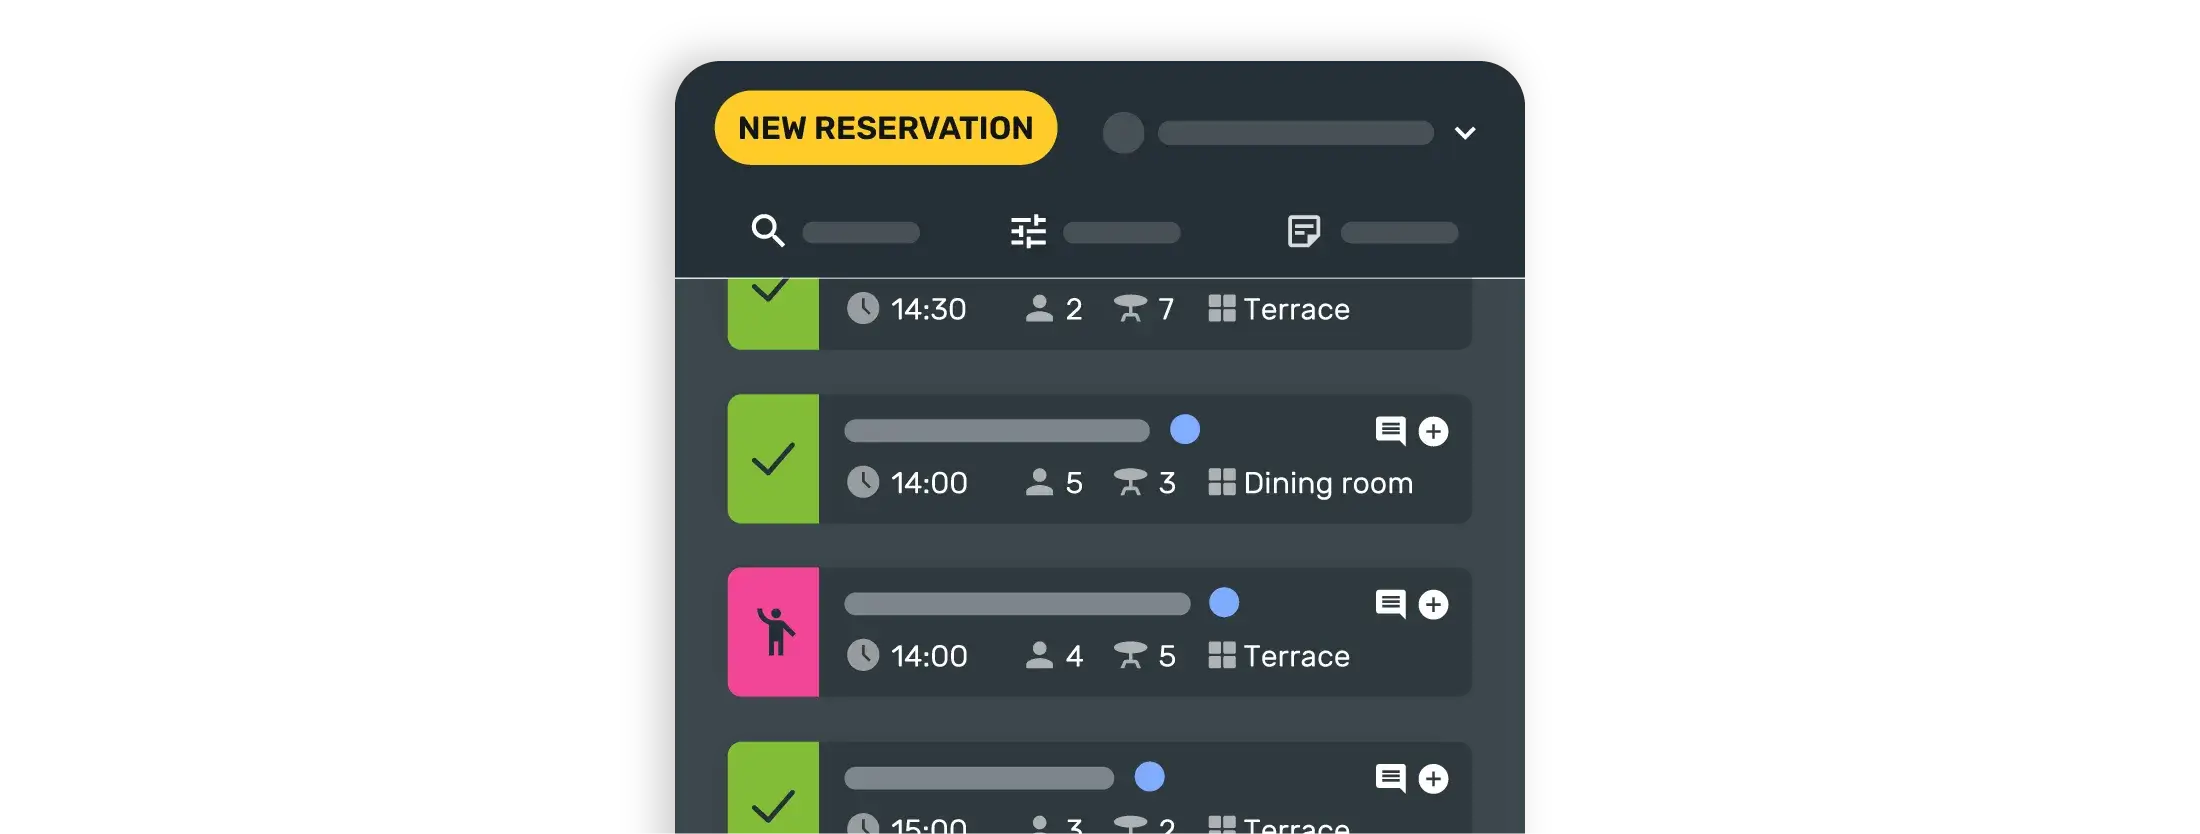Open comment icon on 14:00 Terrace reservation
This screenshot has height=834, width=2200.
point(1390,603)
